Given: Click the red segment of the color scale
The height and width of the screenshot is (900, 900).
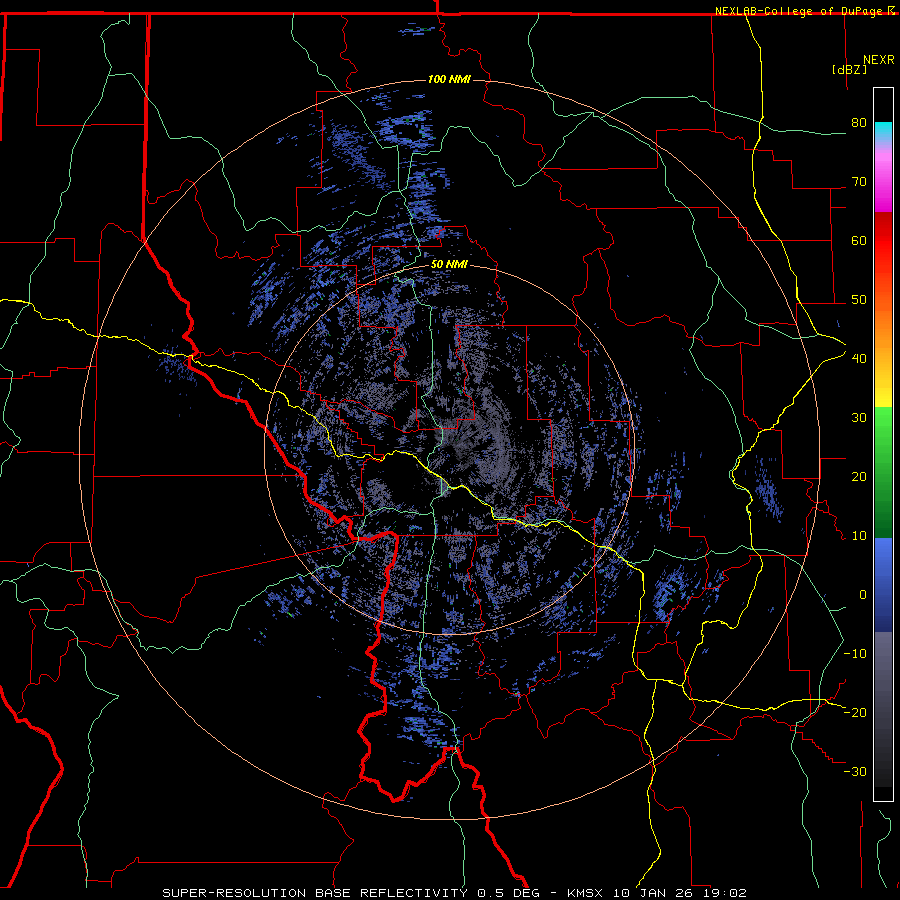Looking at the screenshot, I should 883,241.
